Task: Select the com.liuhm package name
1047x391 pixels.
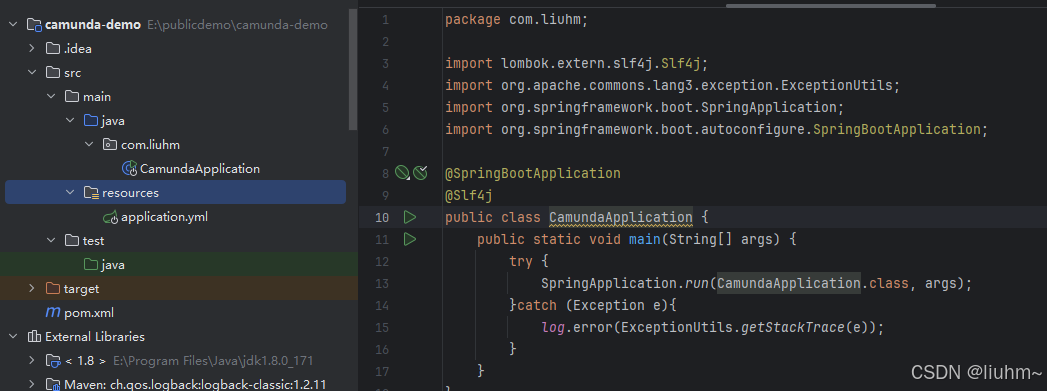Action: pos(151,145)
